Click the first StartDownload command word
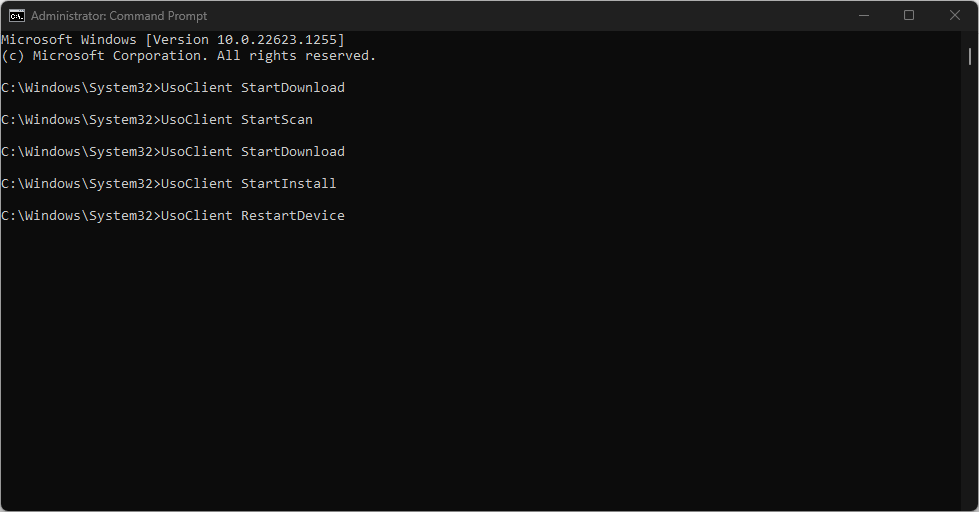 292,88
